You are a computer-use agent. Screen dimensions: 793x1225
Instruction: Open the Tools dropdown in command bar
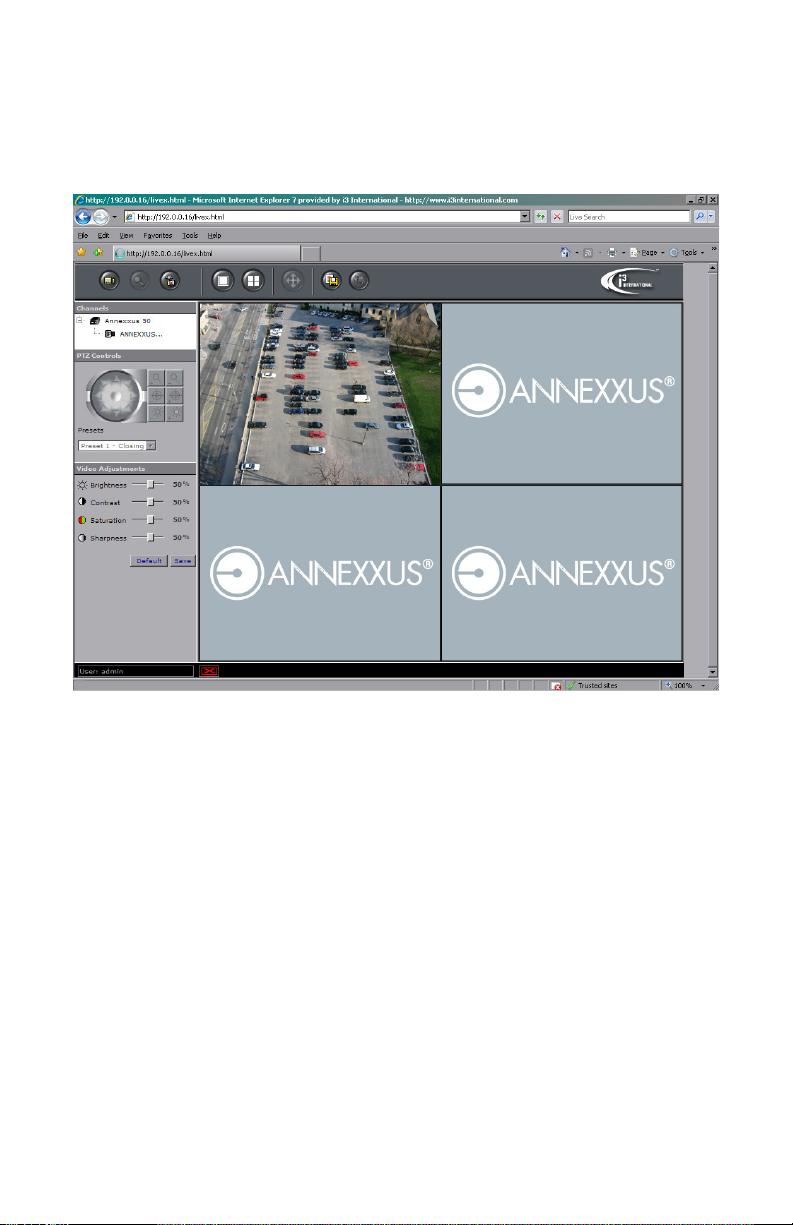pos(687,253)
